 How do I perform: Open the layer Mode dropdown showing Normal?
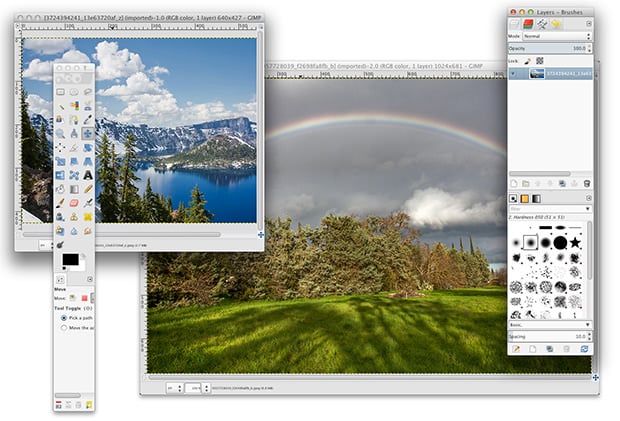click(557, 36)
